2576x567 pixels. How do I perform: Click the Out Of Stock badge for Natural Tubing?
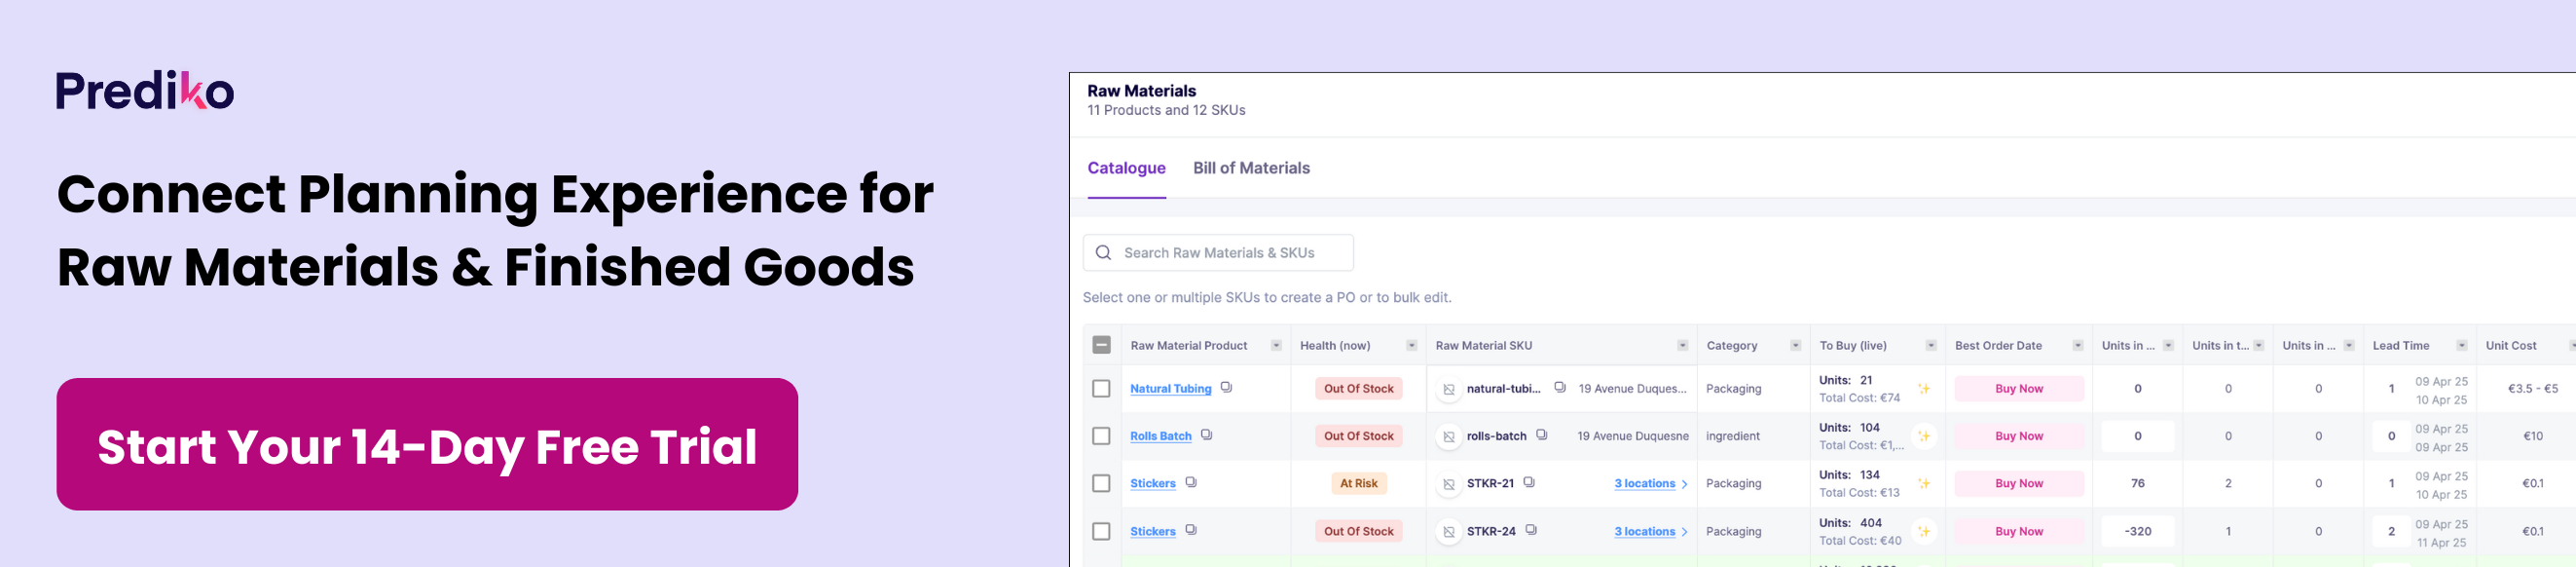point(1358,389)
